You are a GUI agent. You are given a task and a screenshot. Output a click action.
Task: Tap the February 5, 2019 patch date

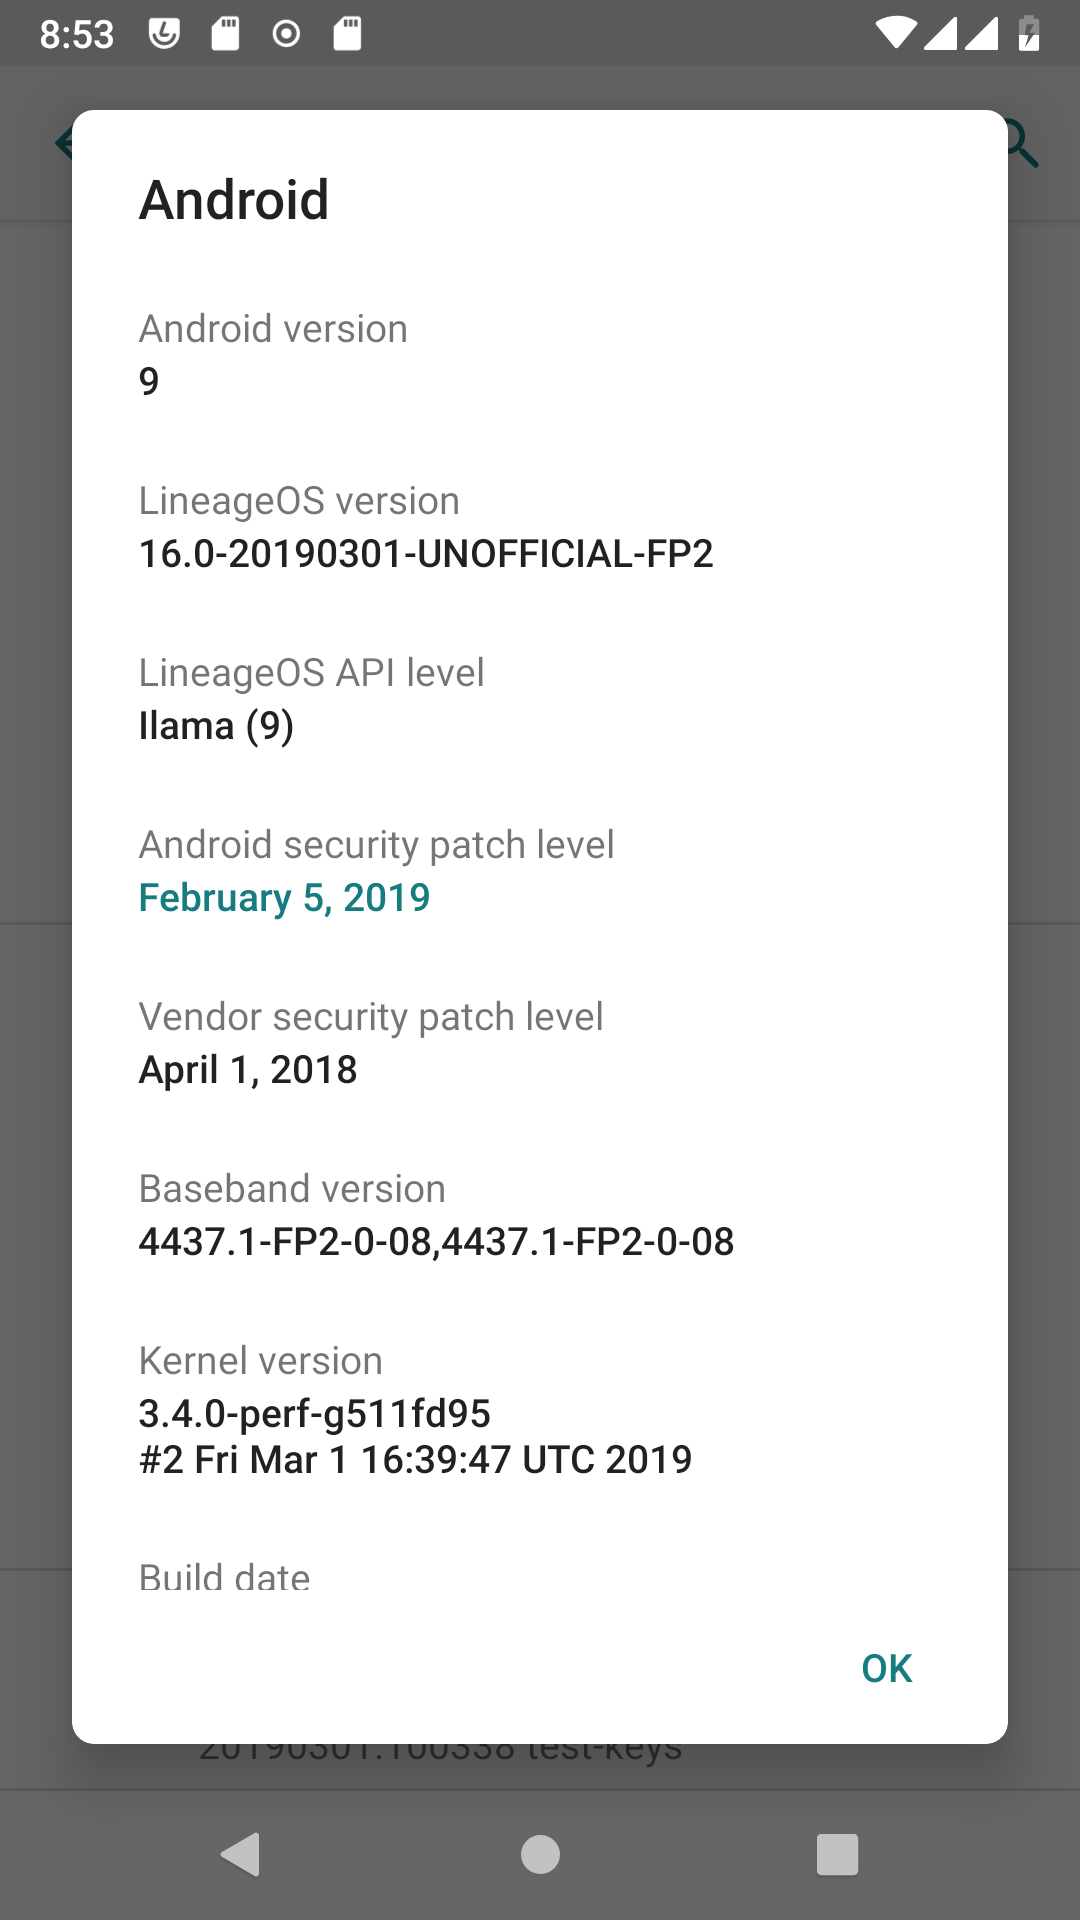tap(284, 898)
